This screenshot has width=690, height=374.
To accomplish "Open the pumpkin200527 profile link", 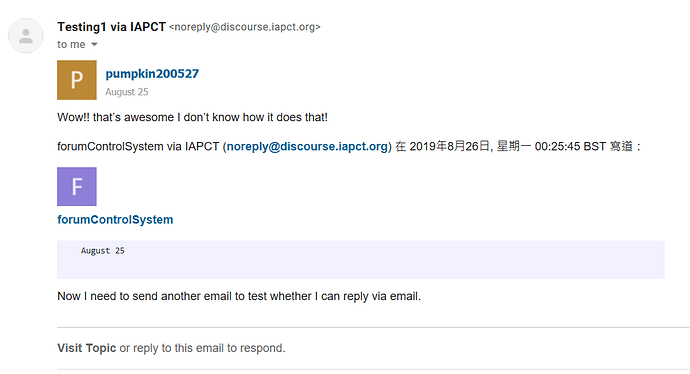I will tap(152, 73).
